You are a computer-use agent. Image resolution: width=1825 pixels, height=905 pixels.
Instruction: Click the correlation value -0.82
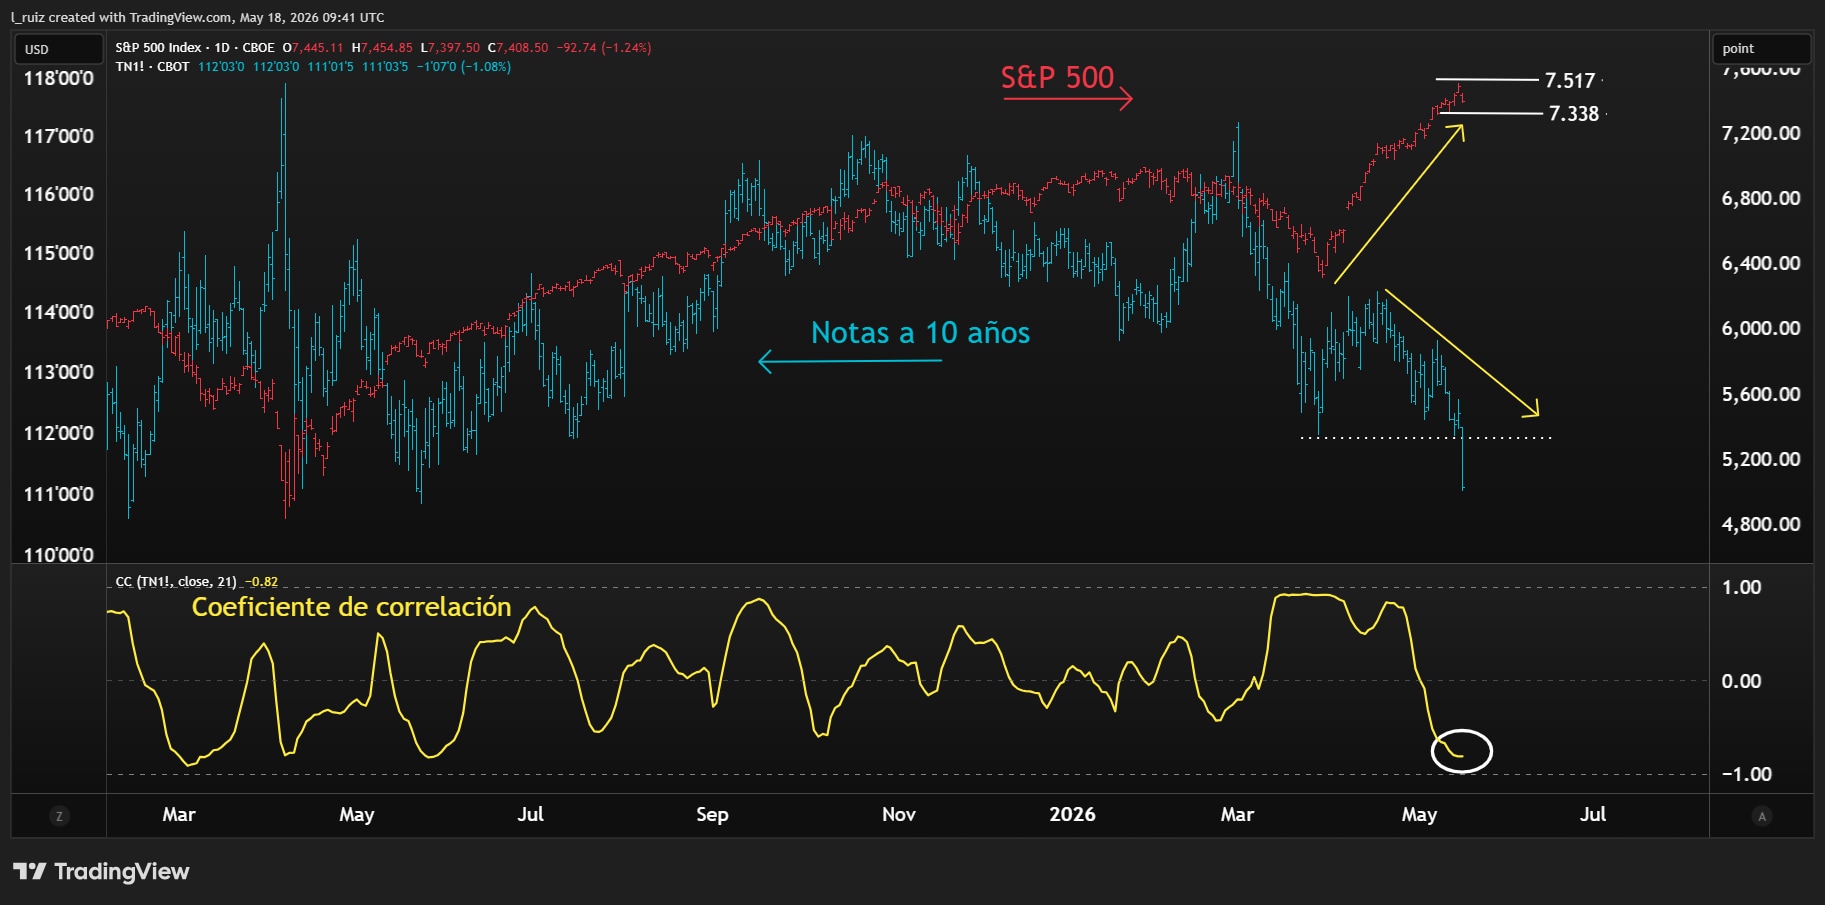pos(262,581)
